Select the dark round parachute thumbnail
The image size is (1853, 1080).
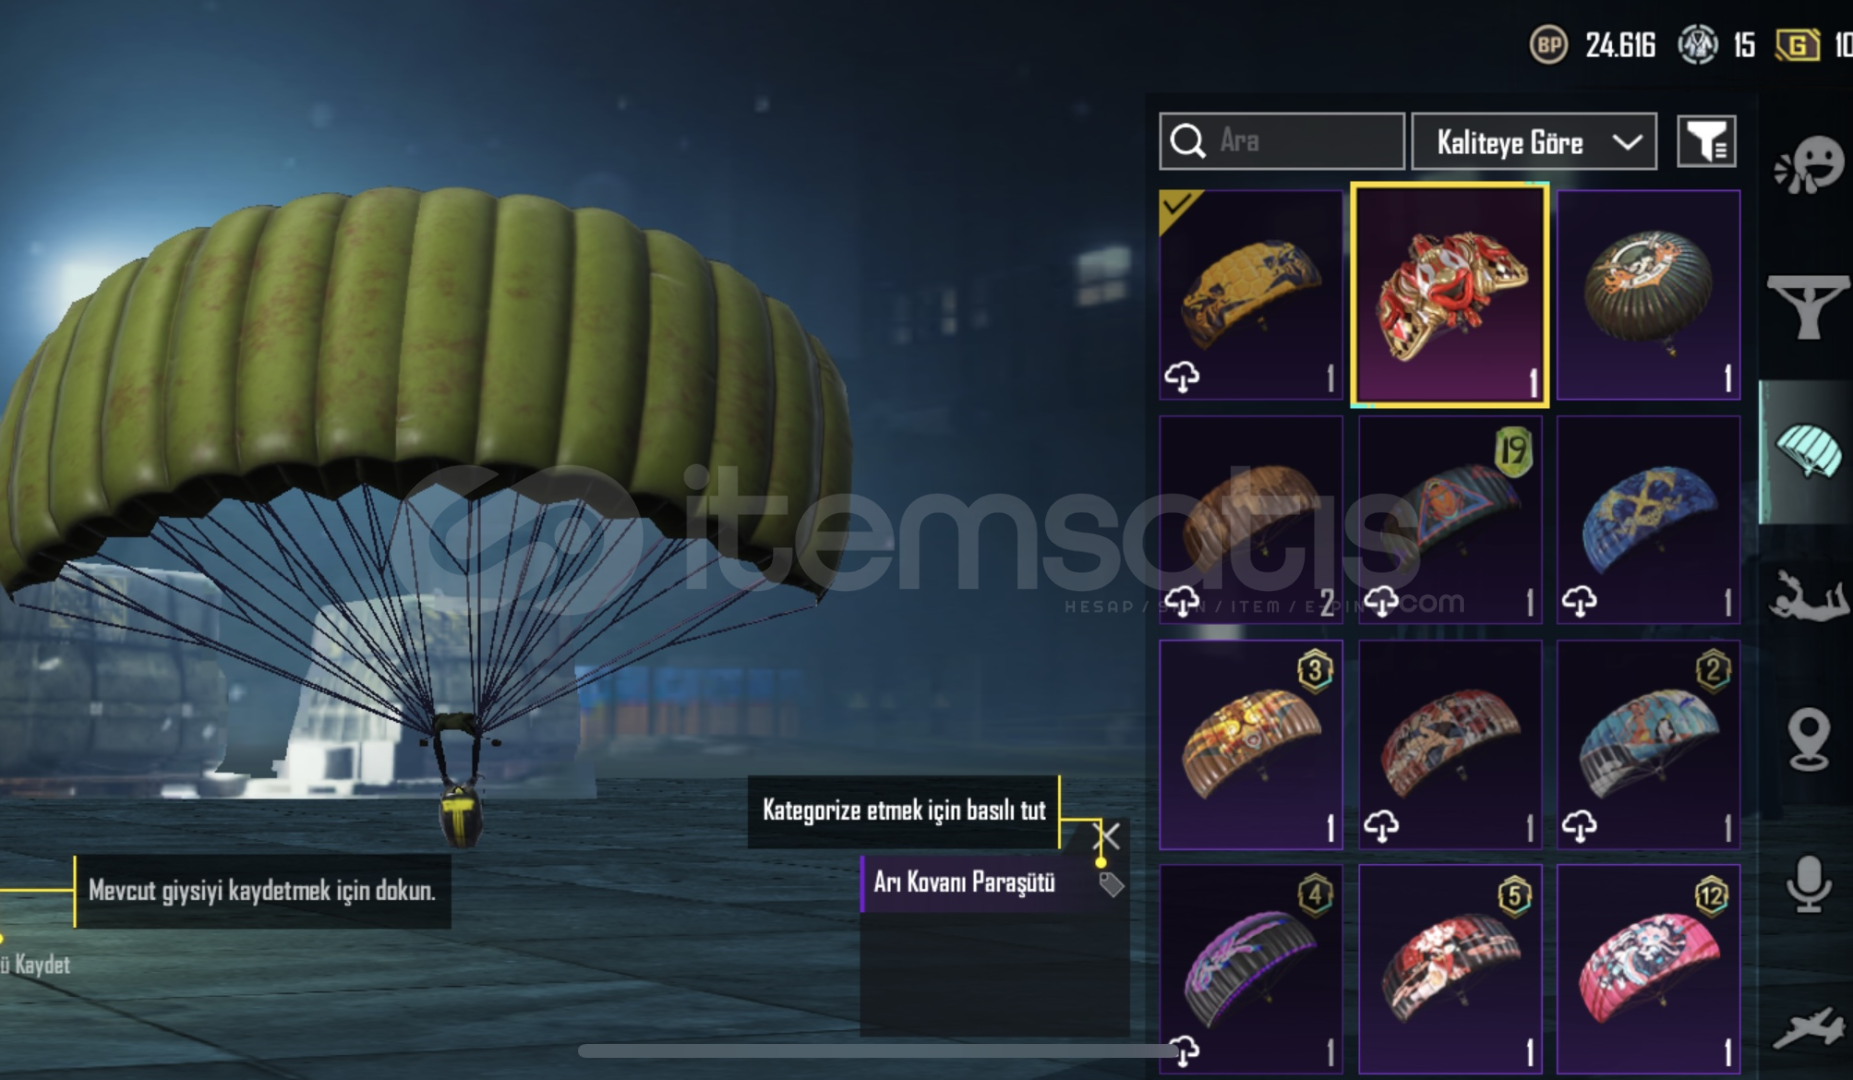point(1649,295)
